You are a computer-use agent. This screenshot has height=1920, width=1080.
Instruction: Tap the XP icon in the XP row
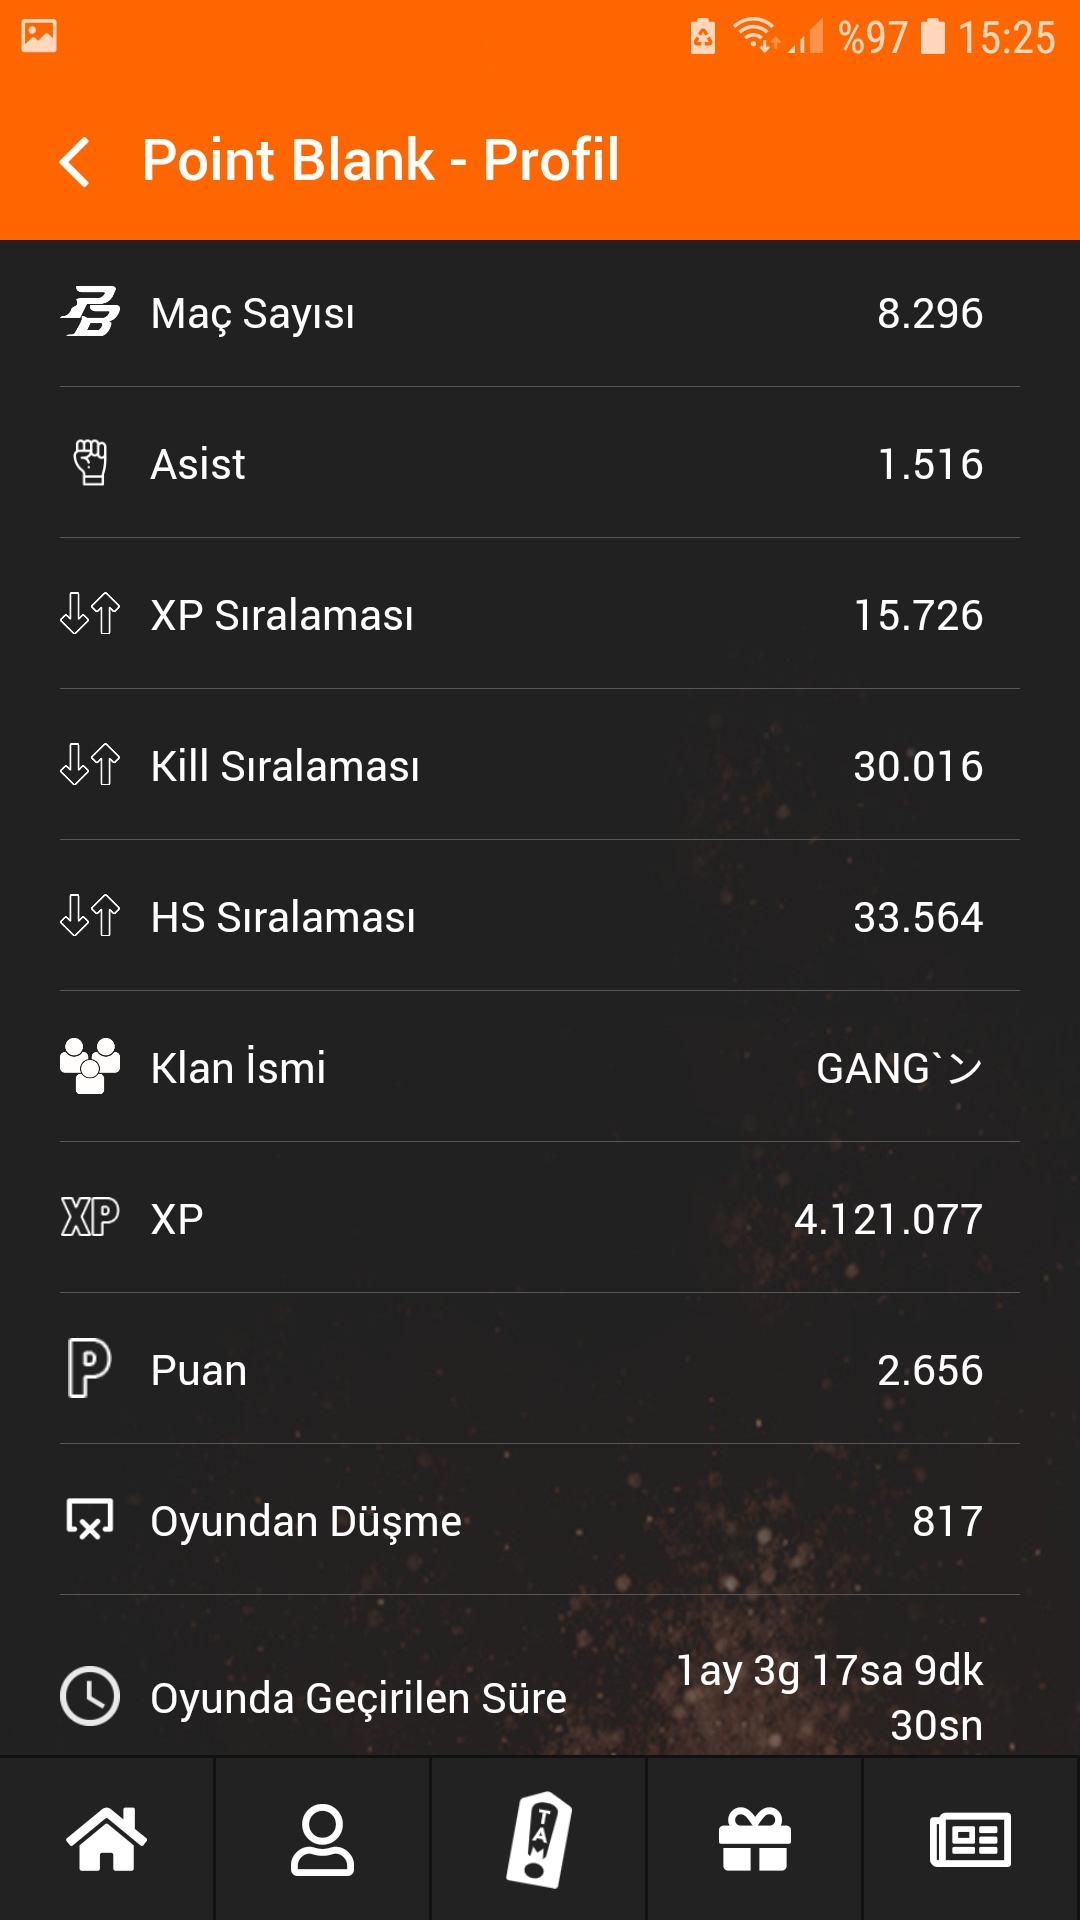pyautogui.click(x=90, y=1217)
